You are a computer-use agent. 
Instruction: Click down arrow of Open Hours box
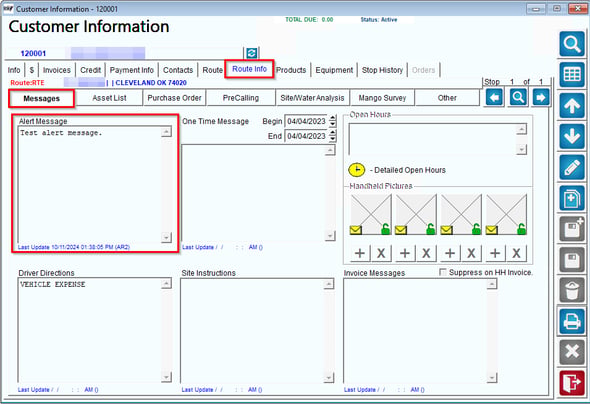(x=521, y=149)
